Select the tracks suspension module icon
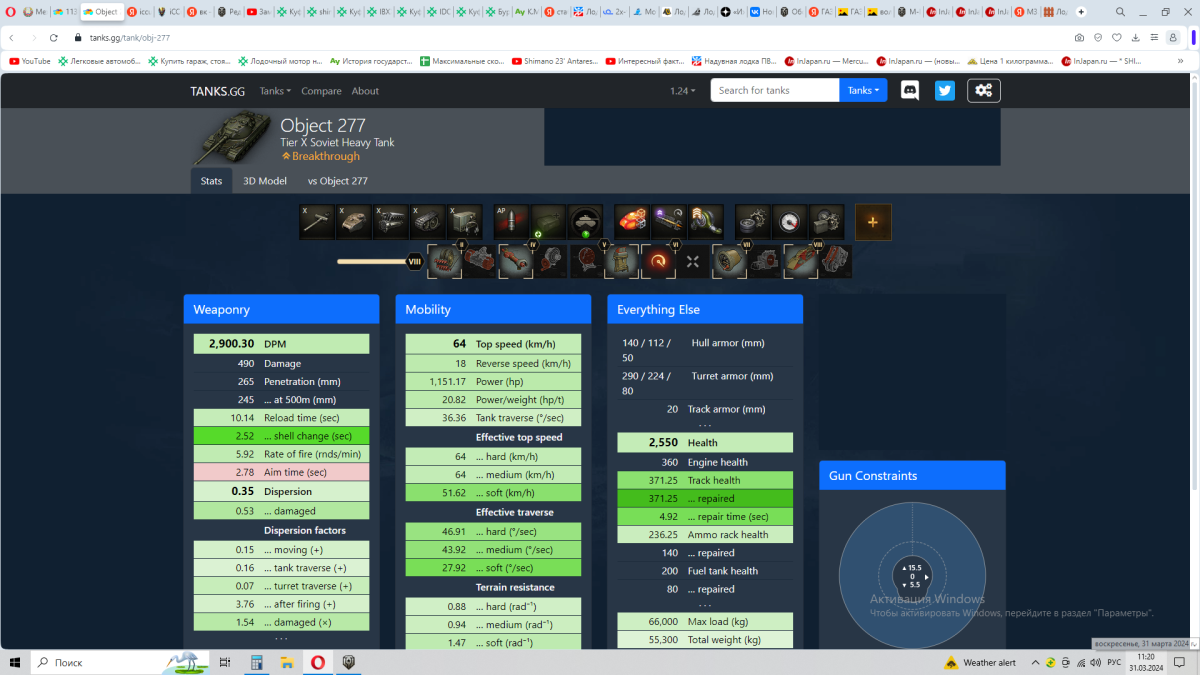 tap(428, 222)
